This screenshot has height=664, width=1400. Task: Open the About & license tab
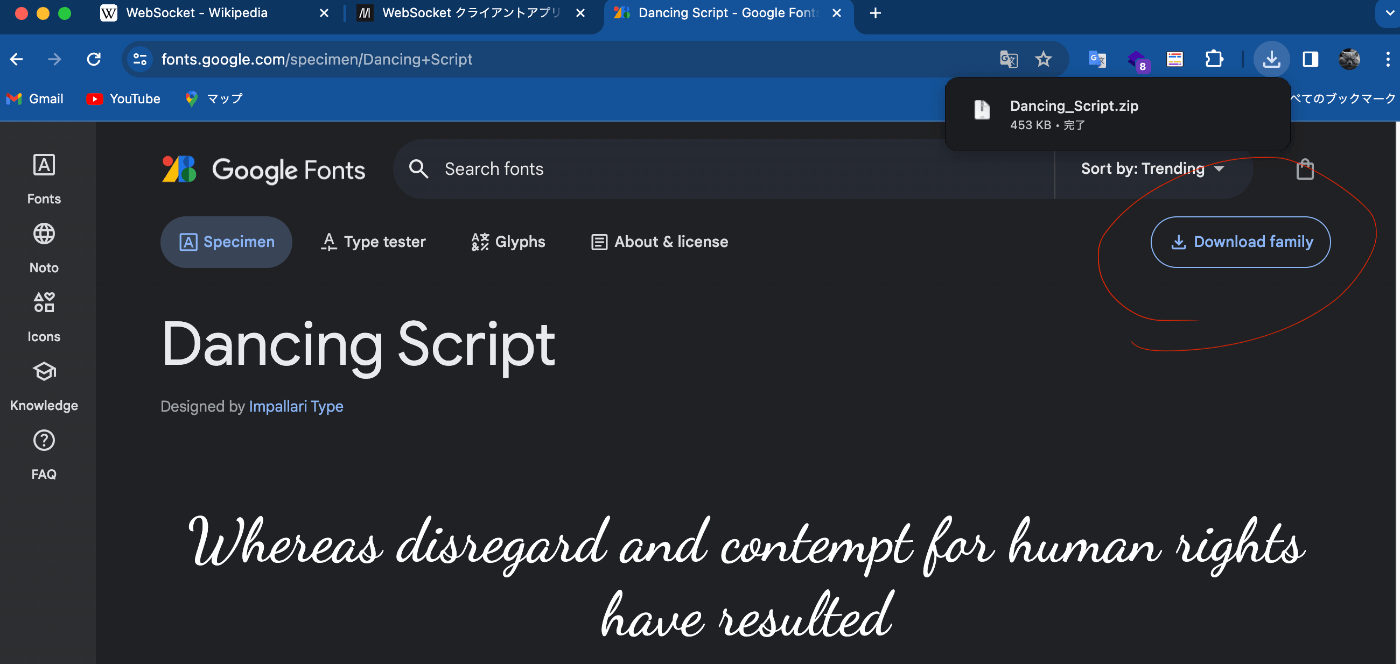coord(659,242)
